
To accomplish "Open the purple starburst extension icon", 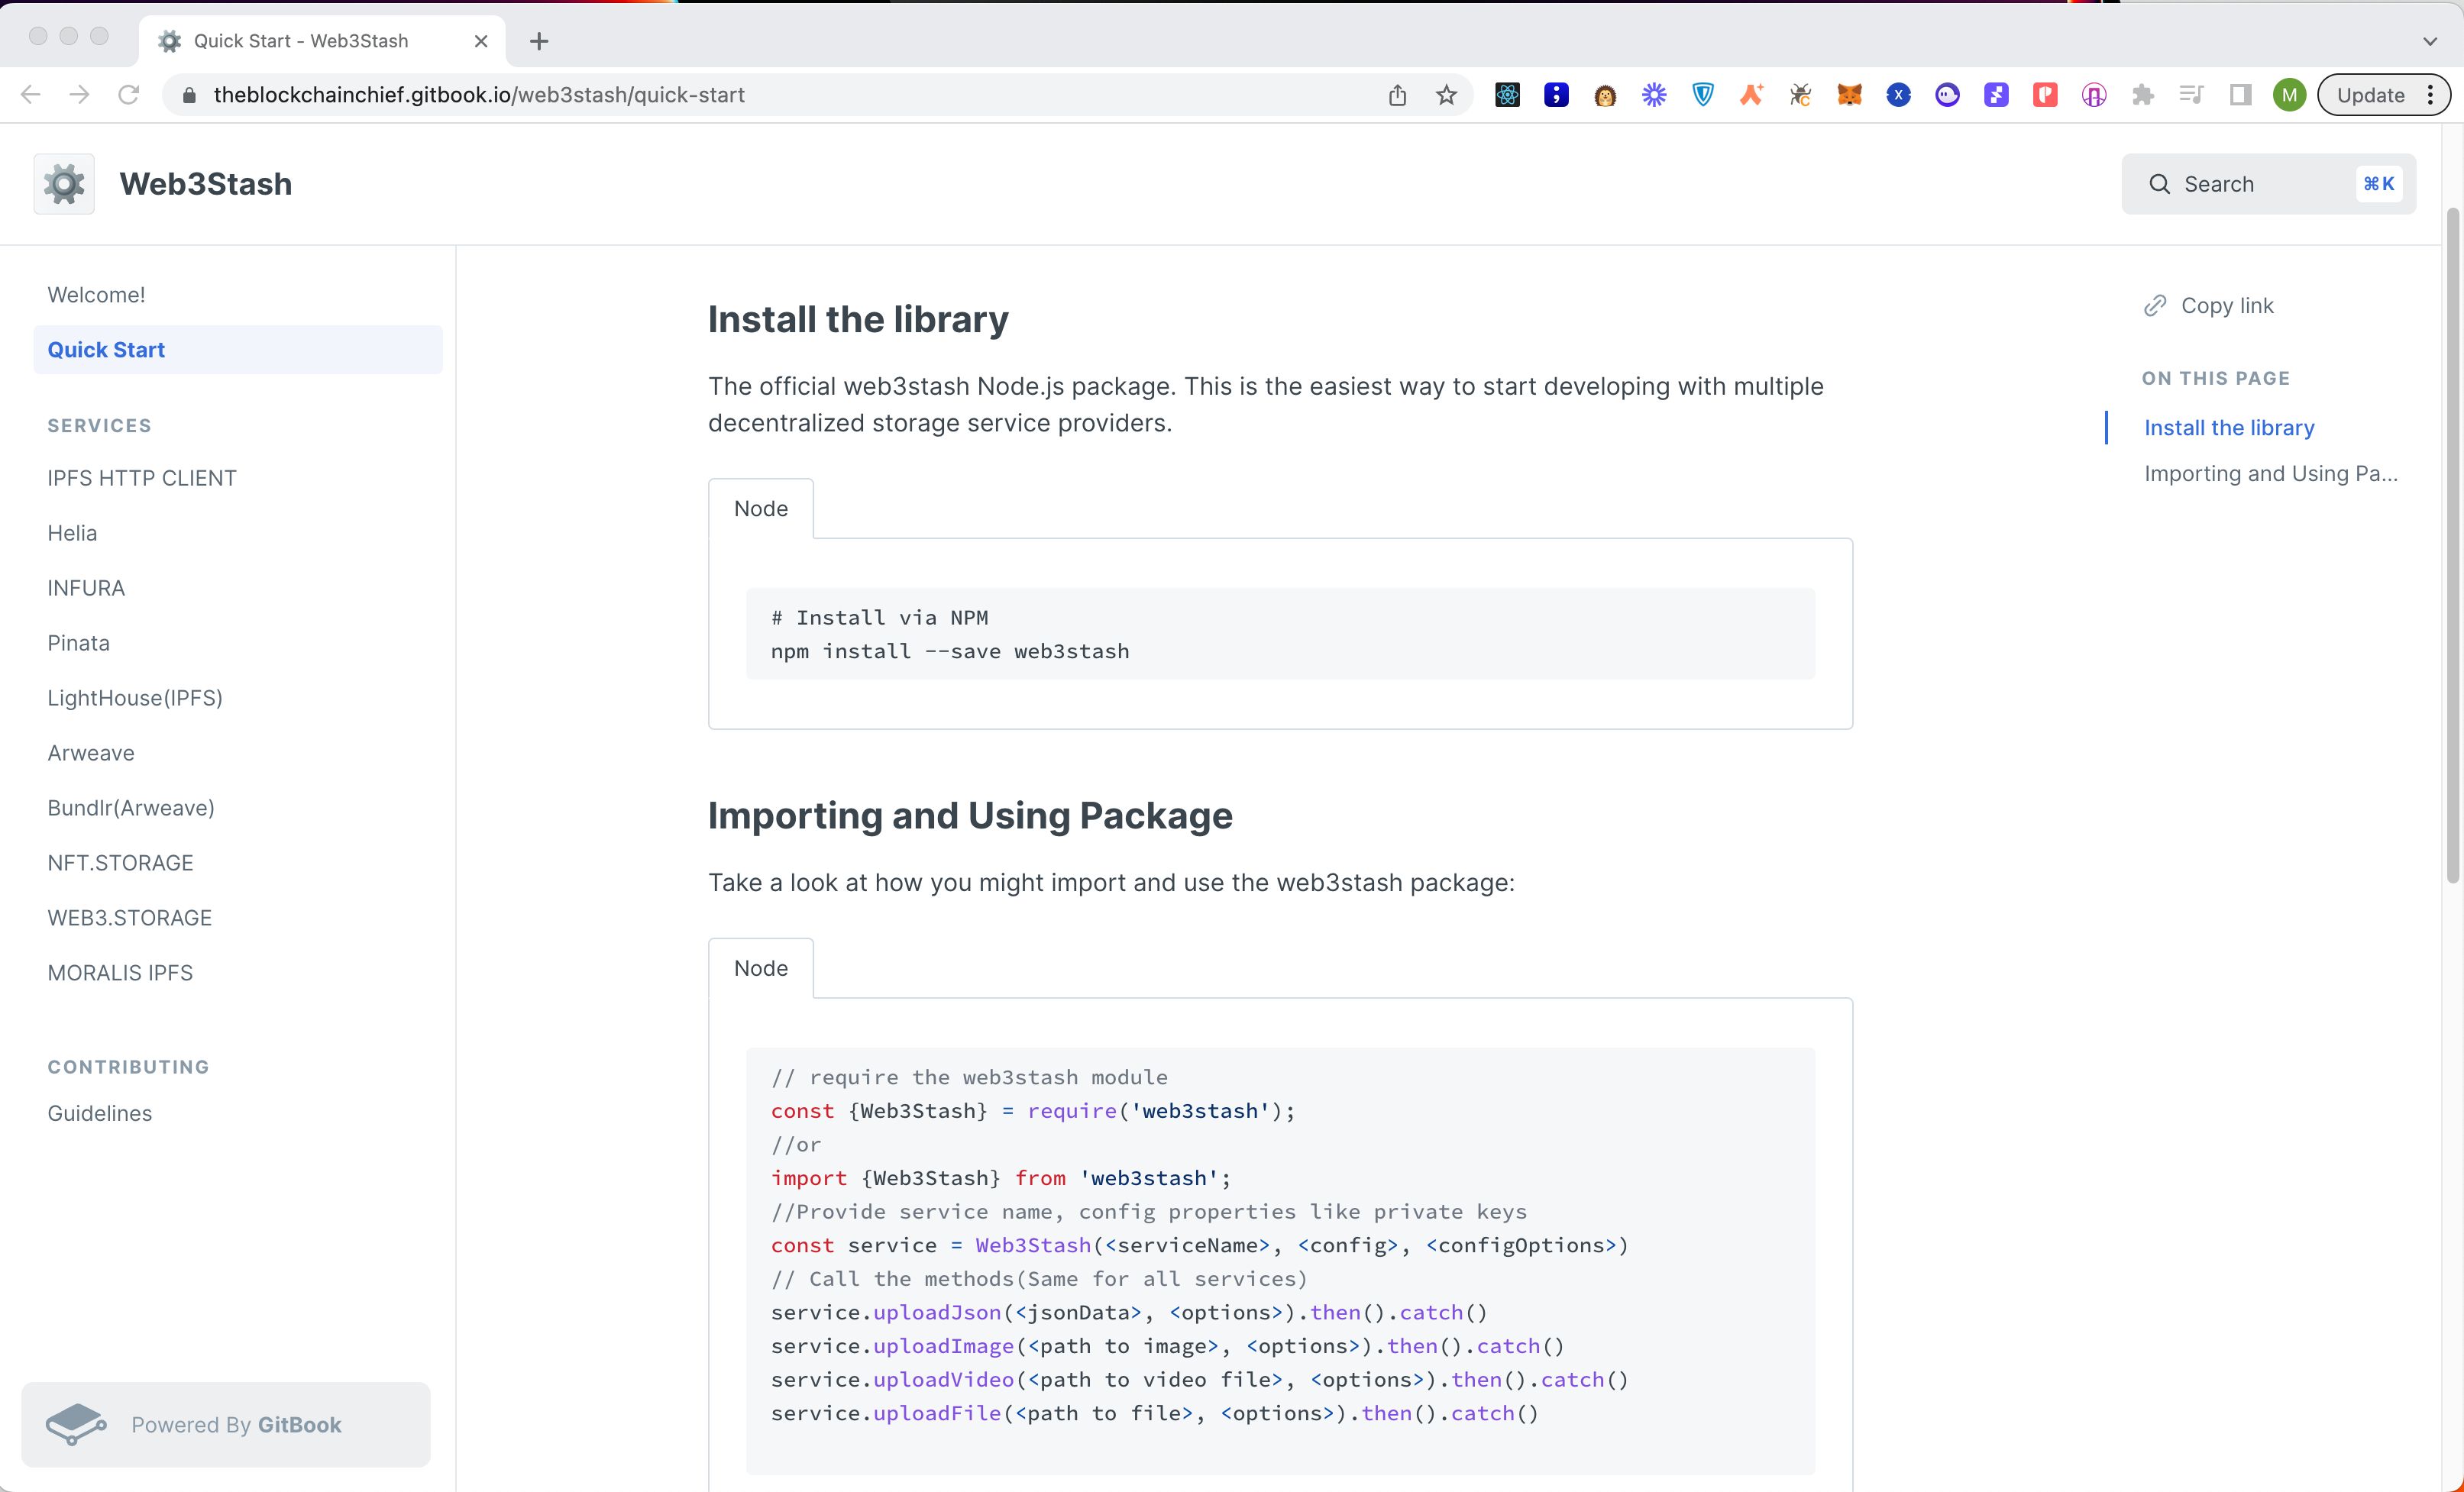I will (x=1654, y=95).
